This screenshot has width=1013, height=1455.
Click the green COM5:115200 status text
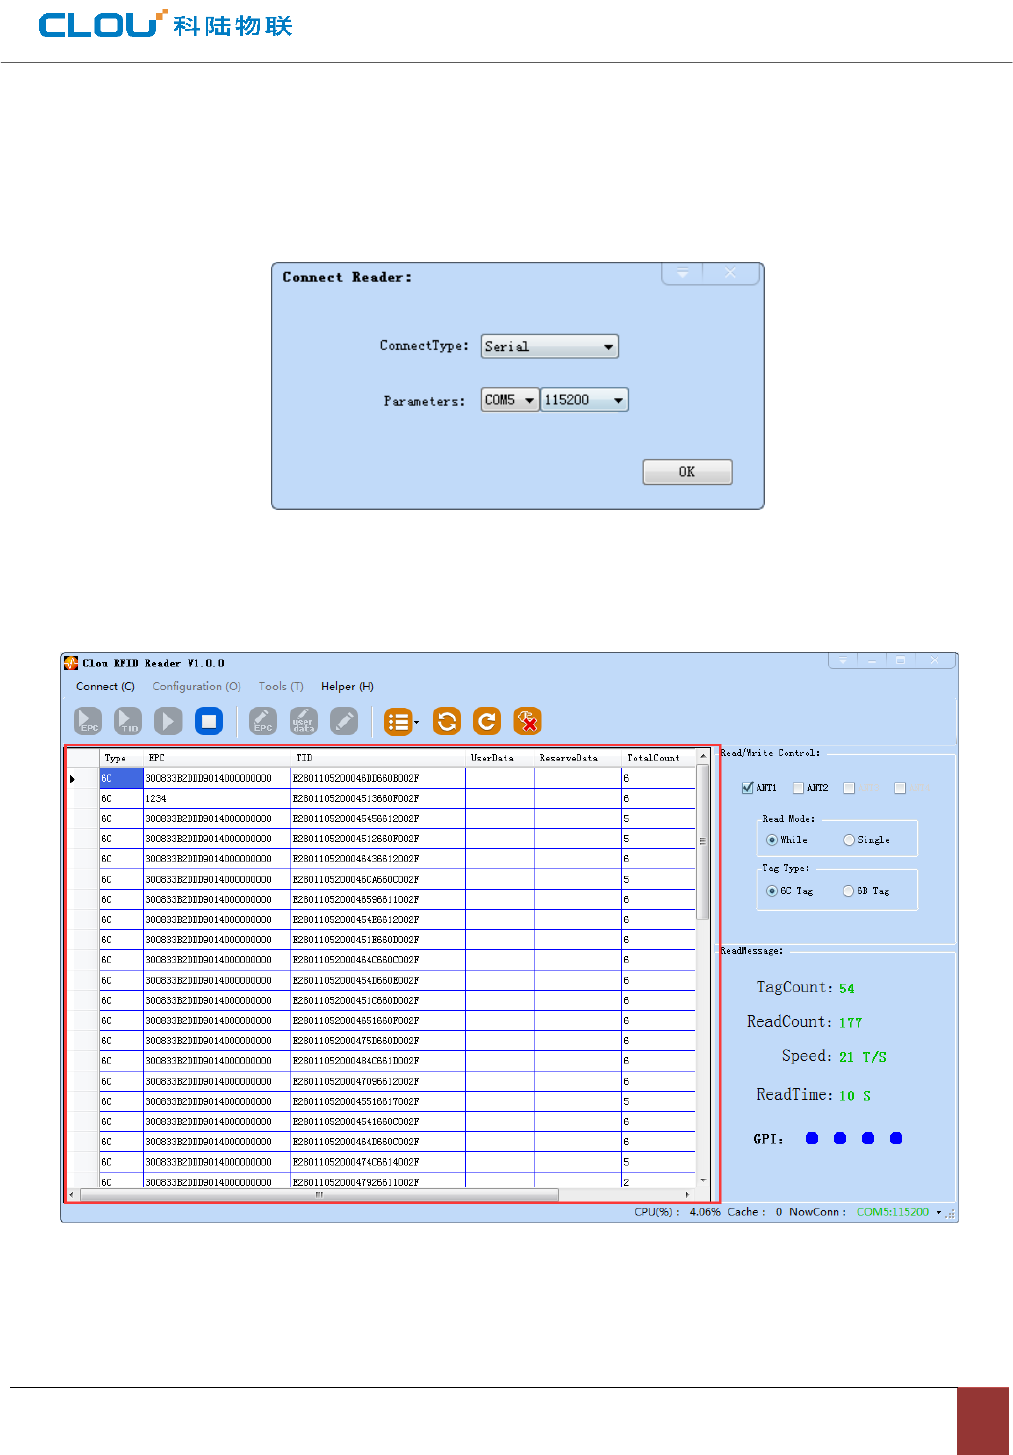pos(893,1212)
